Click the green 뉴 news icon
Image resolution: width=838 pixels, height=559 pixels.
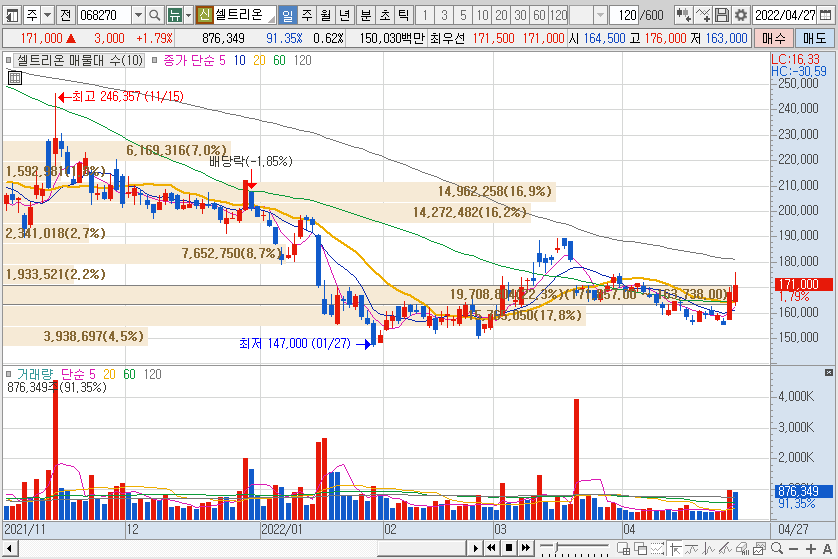[174, 15]
